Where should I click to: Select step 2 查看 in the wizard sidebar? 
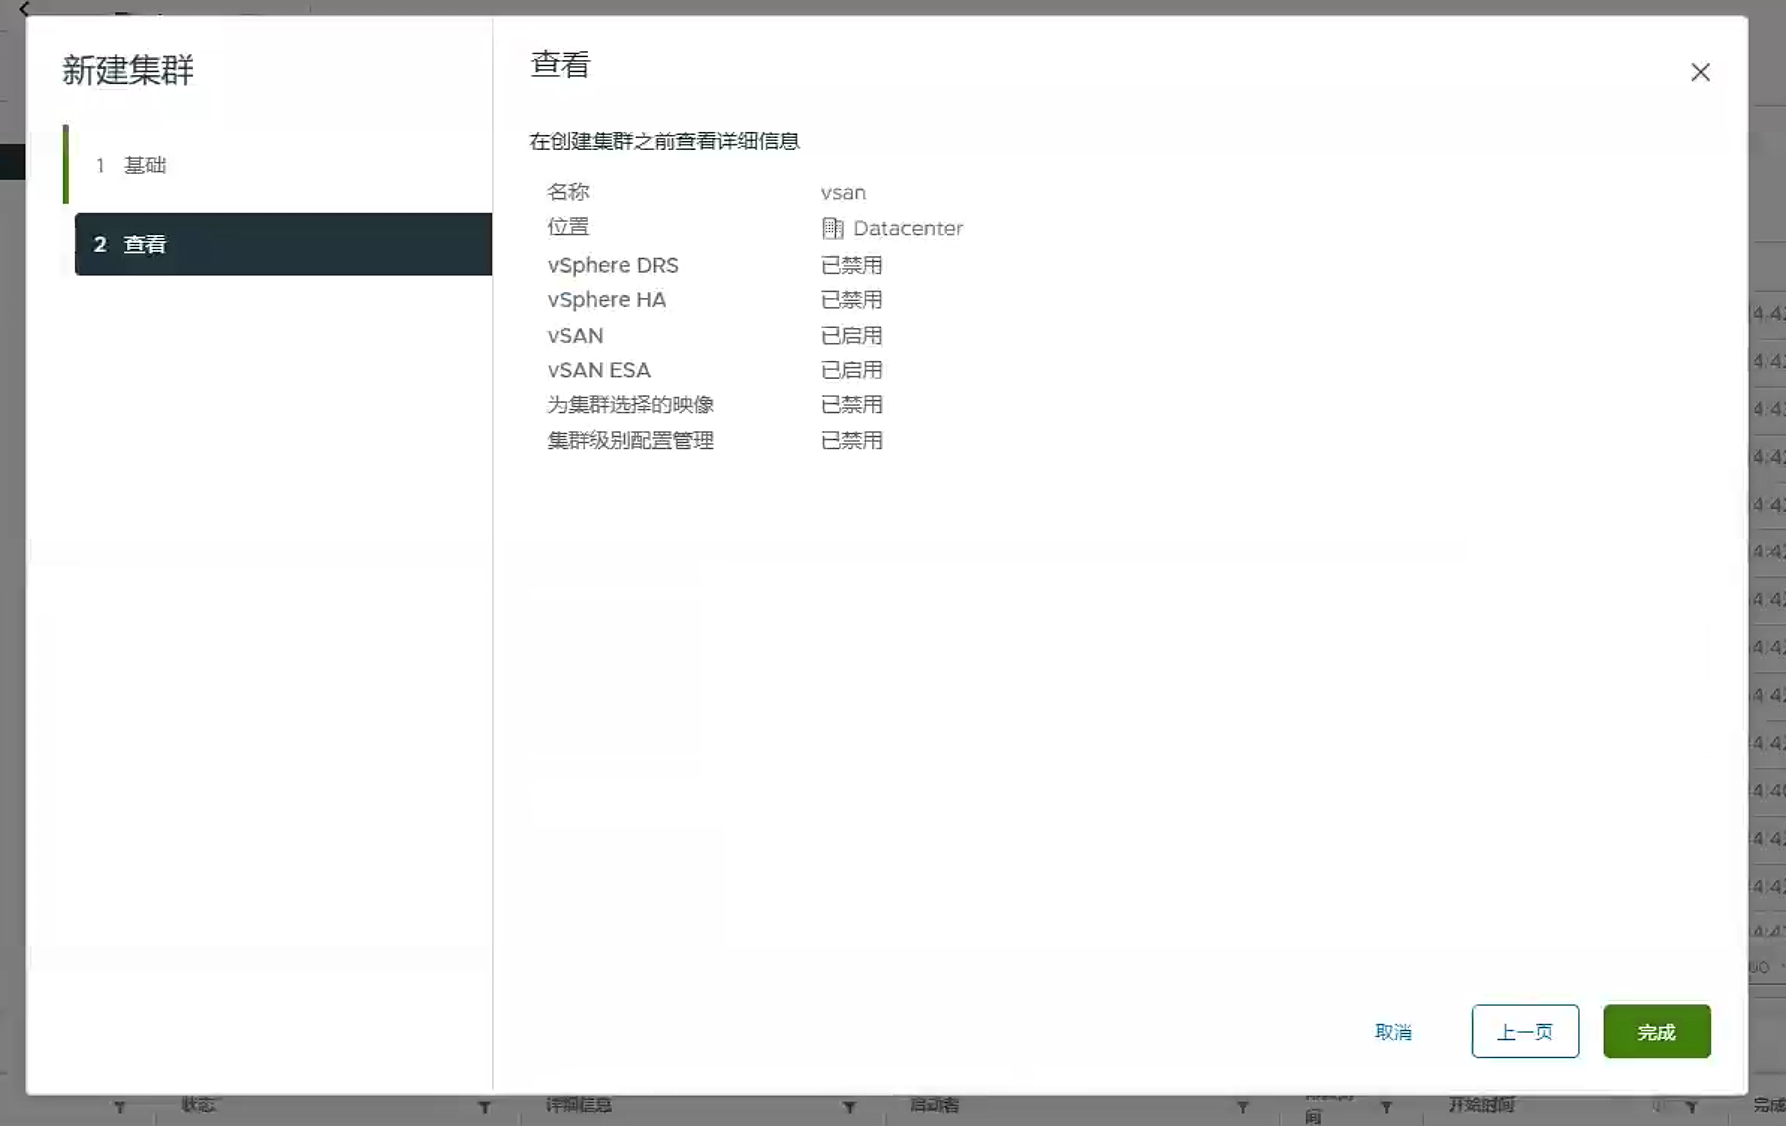(283, 244)
